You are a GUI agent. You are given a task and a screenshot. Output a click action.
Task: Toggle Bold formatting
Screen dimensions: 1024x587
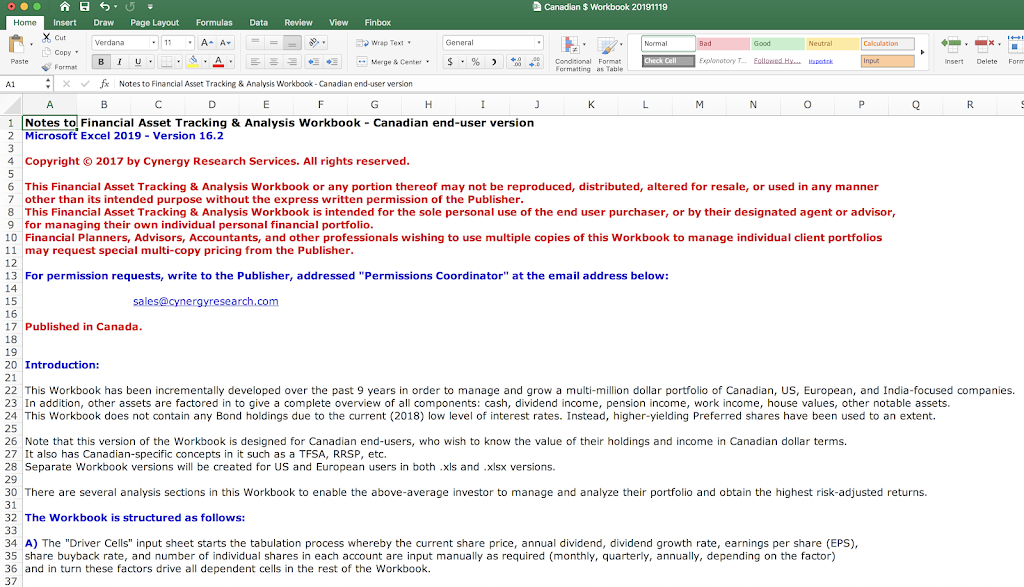coord(101,62)
